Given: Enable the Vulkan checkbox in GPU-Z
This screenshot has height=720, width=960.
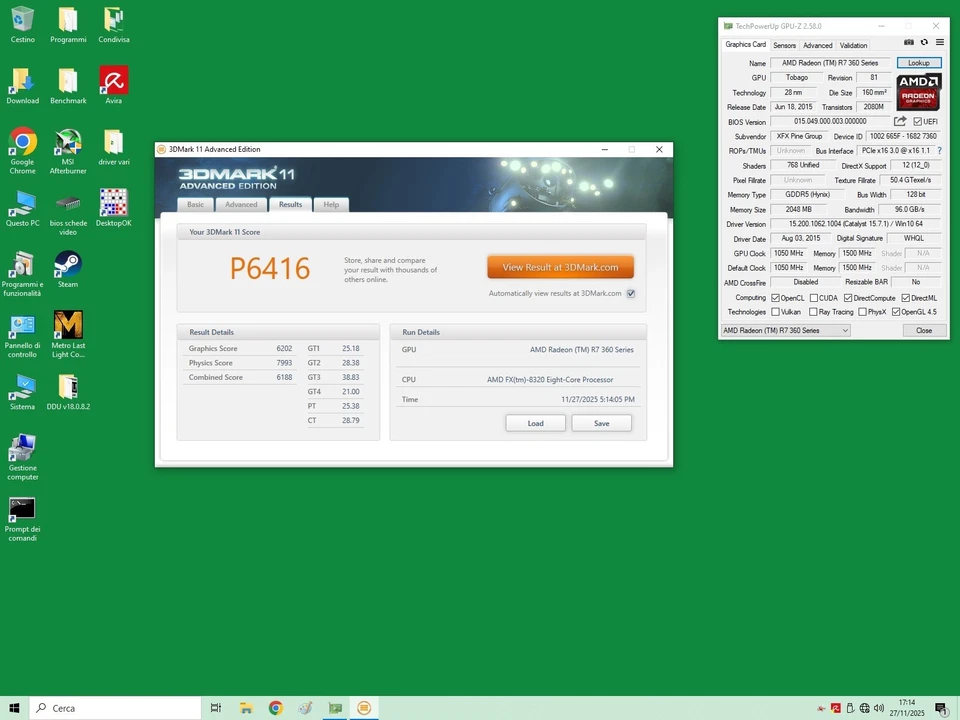Looking at the screenshot, I should [776, 311].
